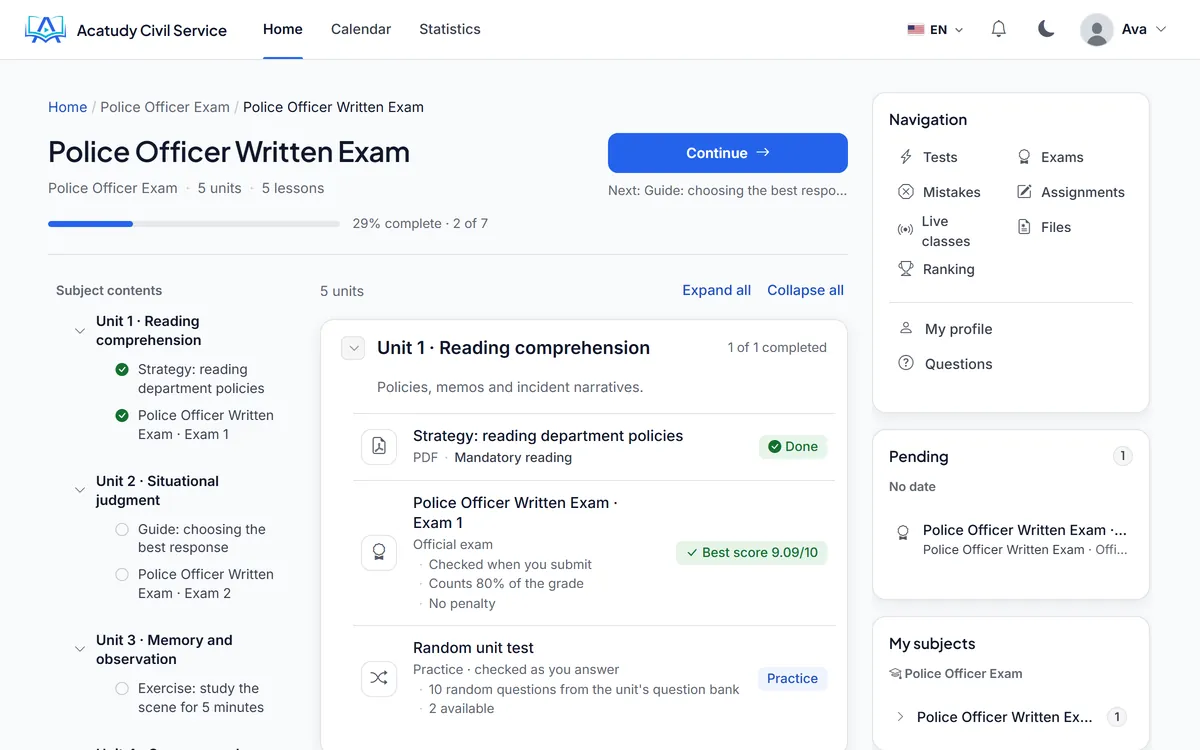Click count badge beside My subjects course

1118,717
